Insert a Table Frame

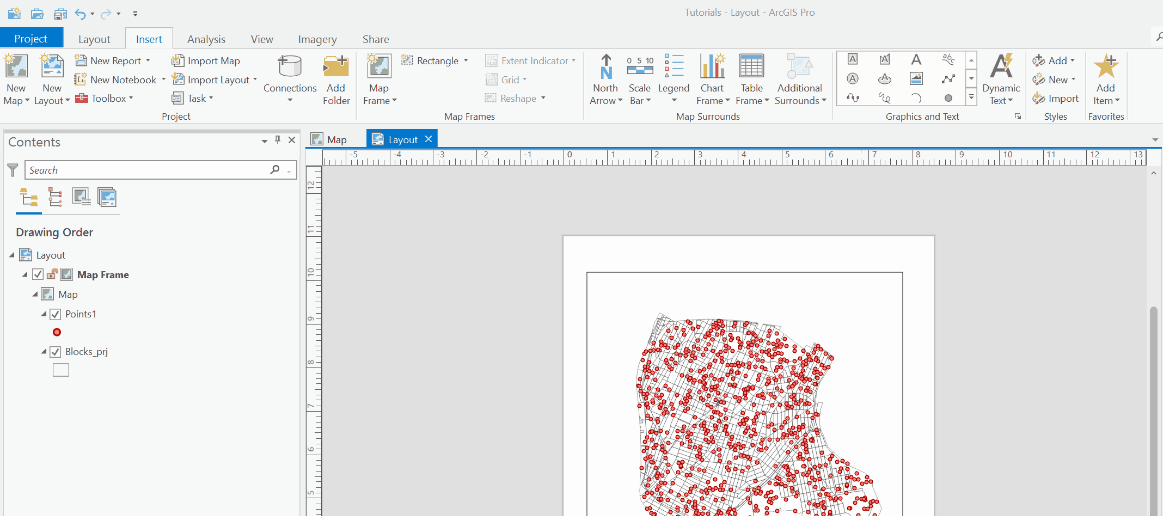coord(751,79)
